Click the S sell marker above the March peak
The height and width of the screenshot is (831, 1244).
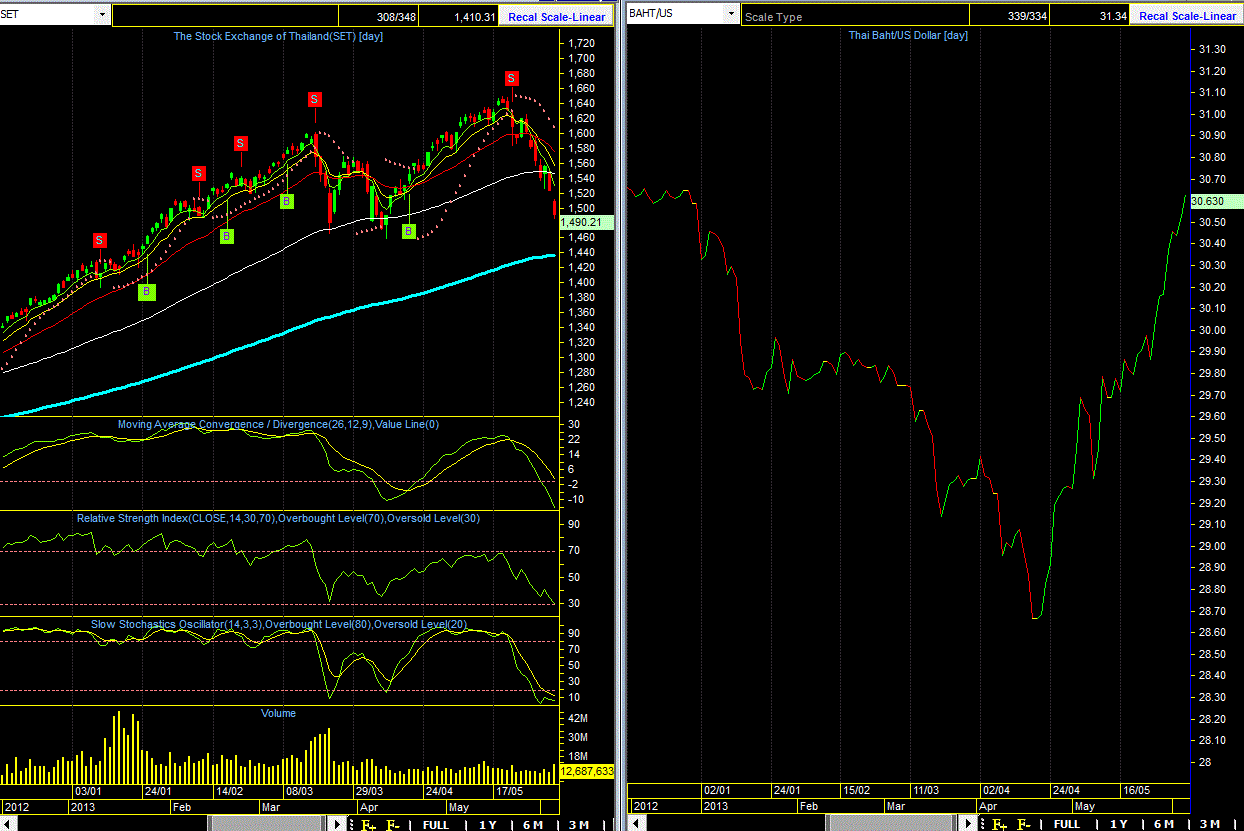click(x=314, y=99)
